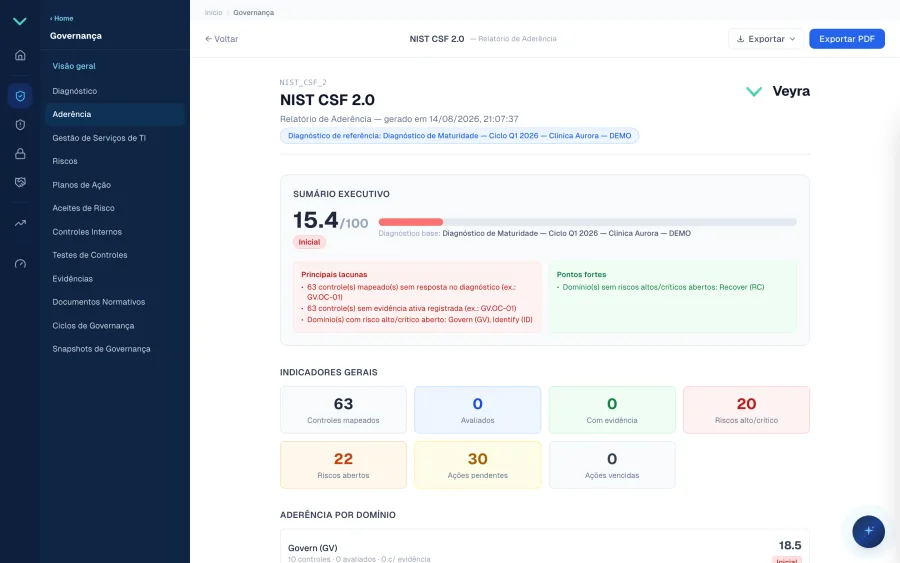Open the shield alert icon in rail

click(x=20, y=125)
